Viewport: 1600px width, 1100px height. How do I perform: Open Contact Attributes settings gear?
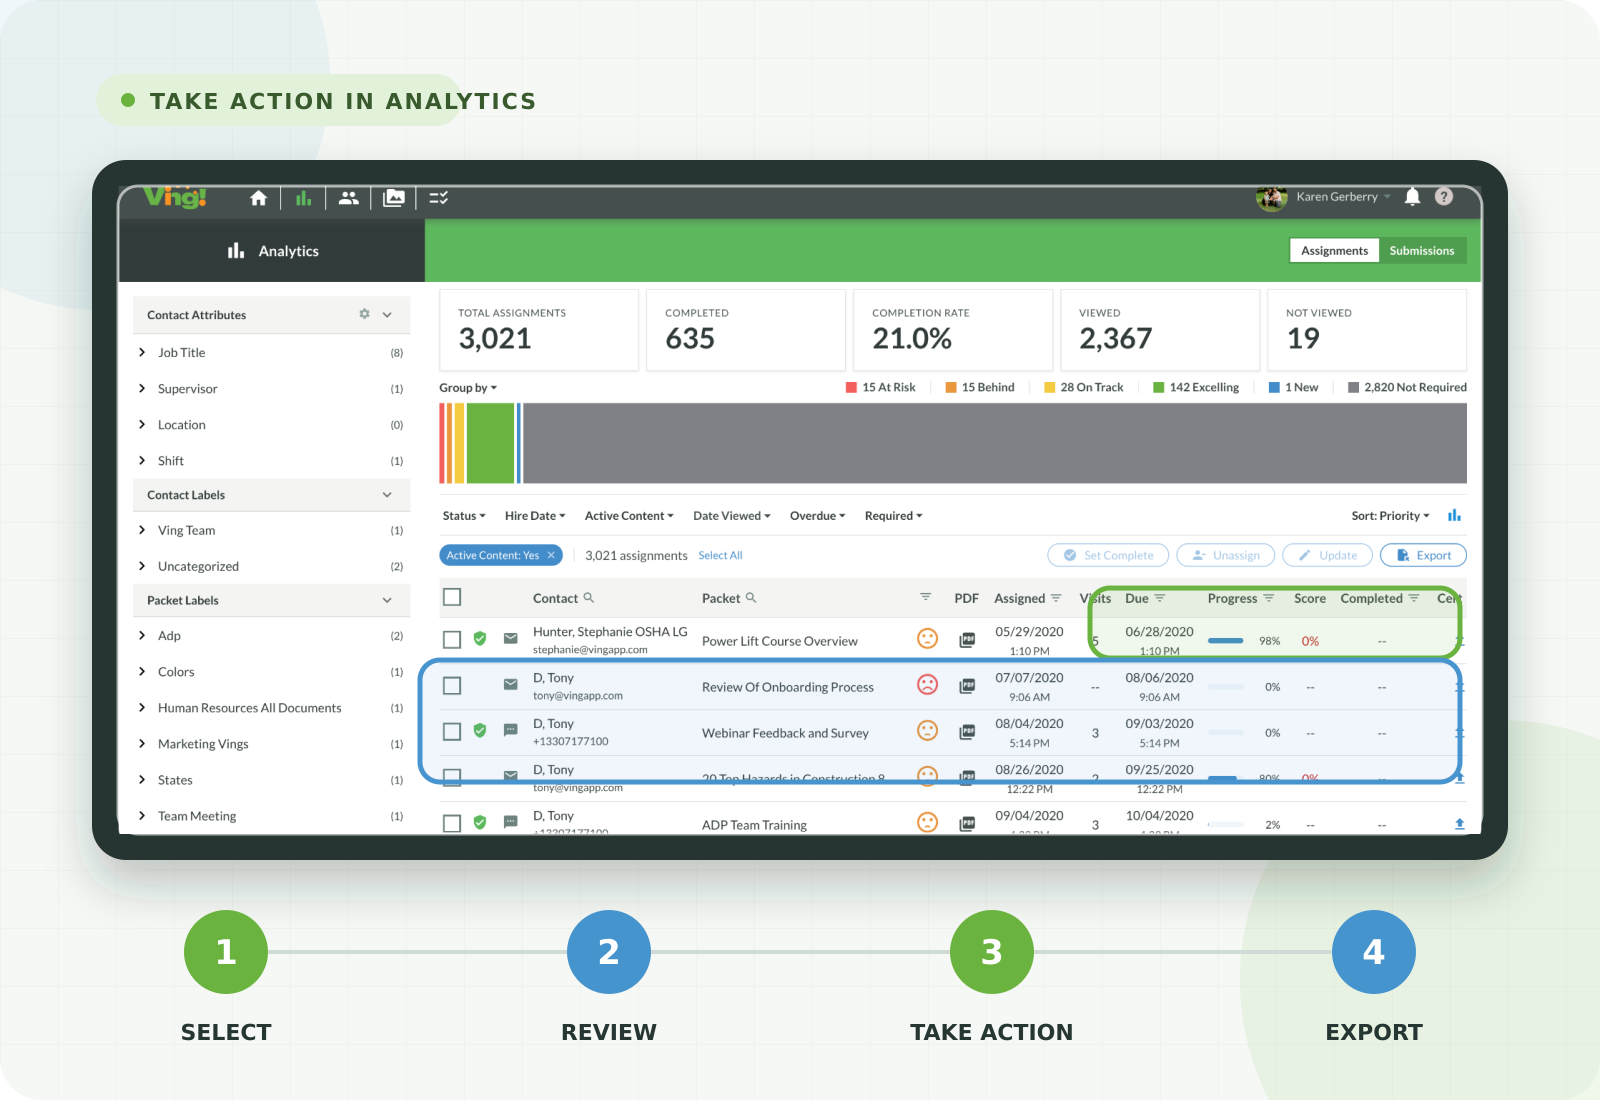pos(364,314)
